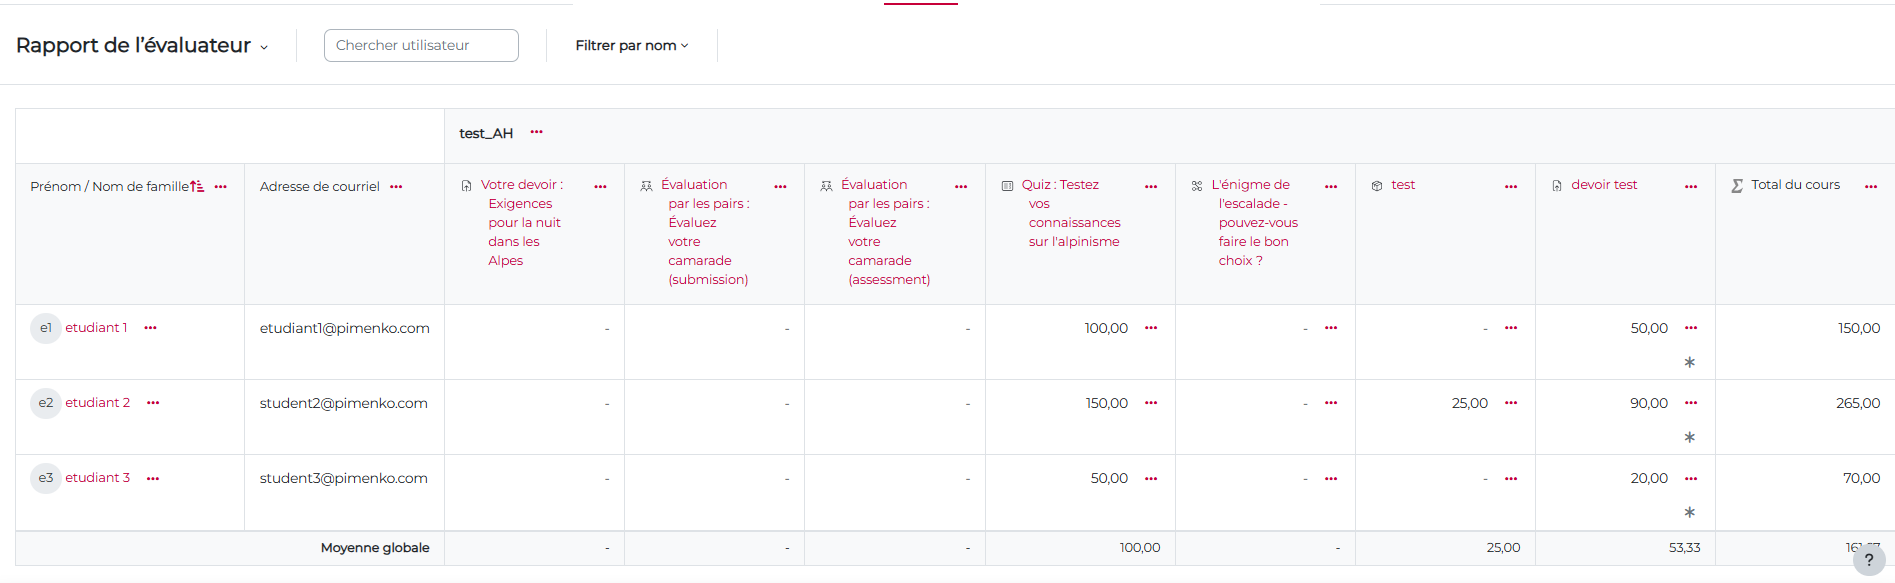The image size is (1895, 583).
Task: Open actions menu for Total du cours column
Action: pyautogui.click(x=1870, y=187)
